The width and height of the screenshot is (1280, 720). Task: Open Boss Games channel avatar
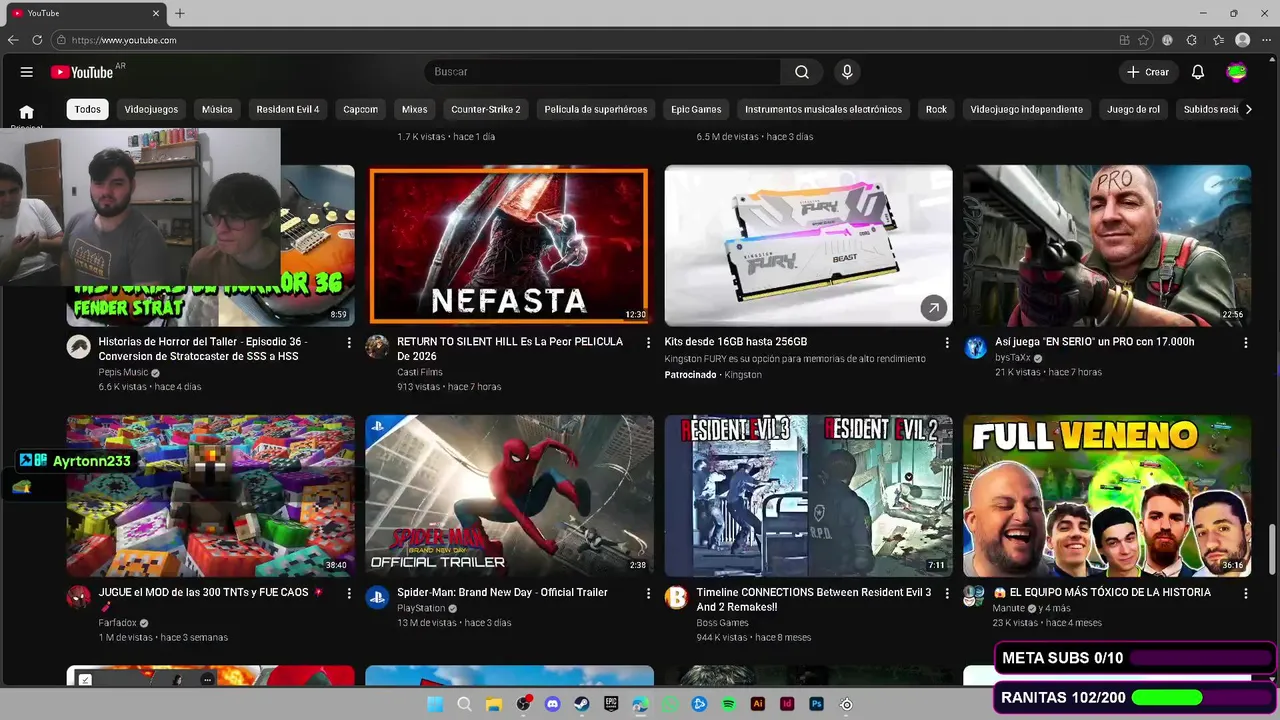point(676,597)
